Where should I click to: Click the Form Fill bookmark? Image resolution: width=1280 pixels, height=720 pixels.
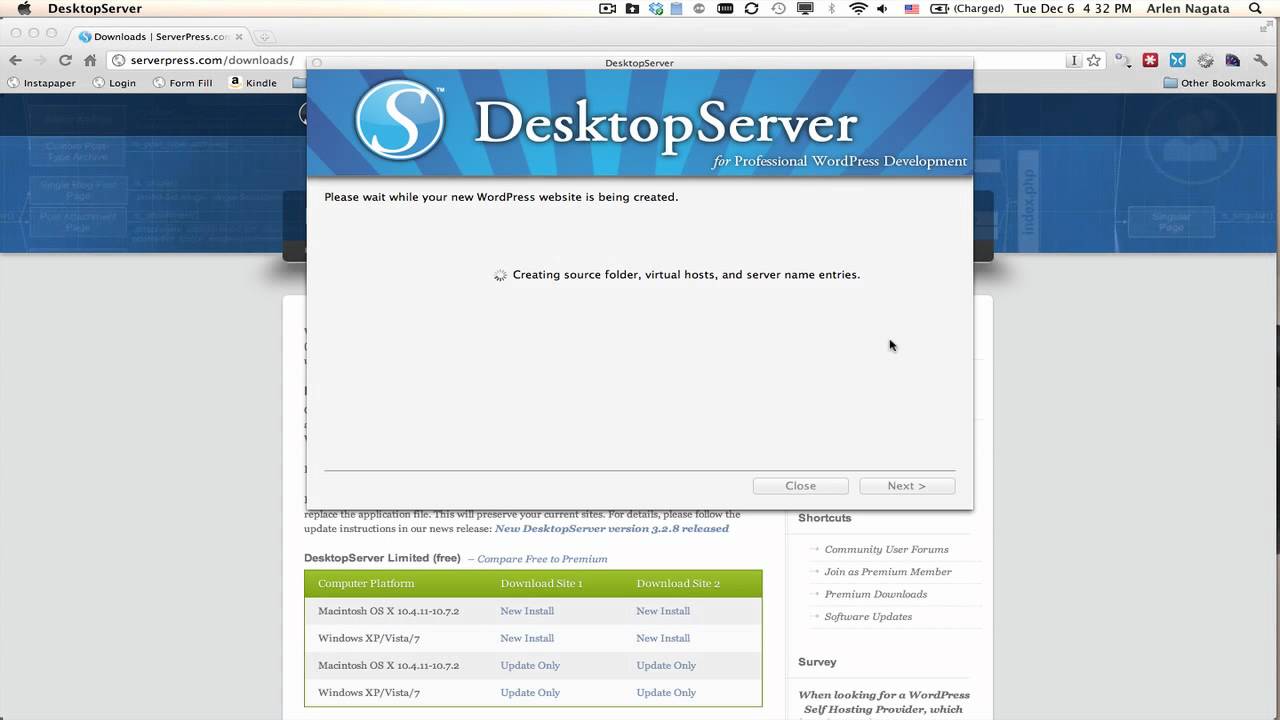(182, 83)
